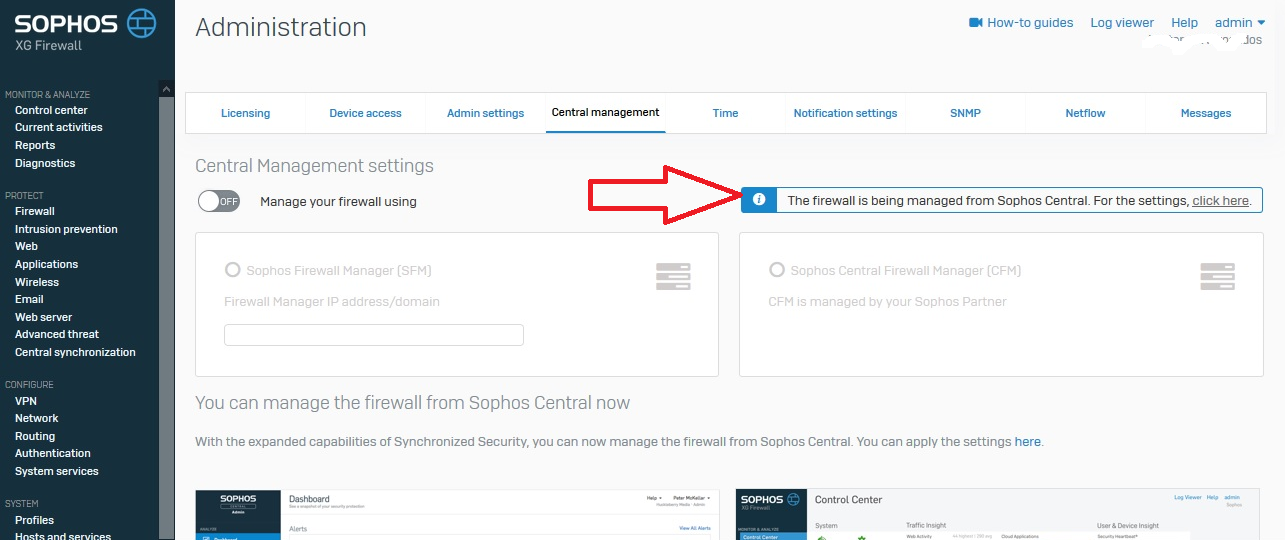Open Network in the sidebar
This screenshot has width=1285, height=540.
[x=36, y=418]
